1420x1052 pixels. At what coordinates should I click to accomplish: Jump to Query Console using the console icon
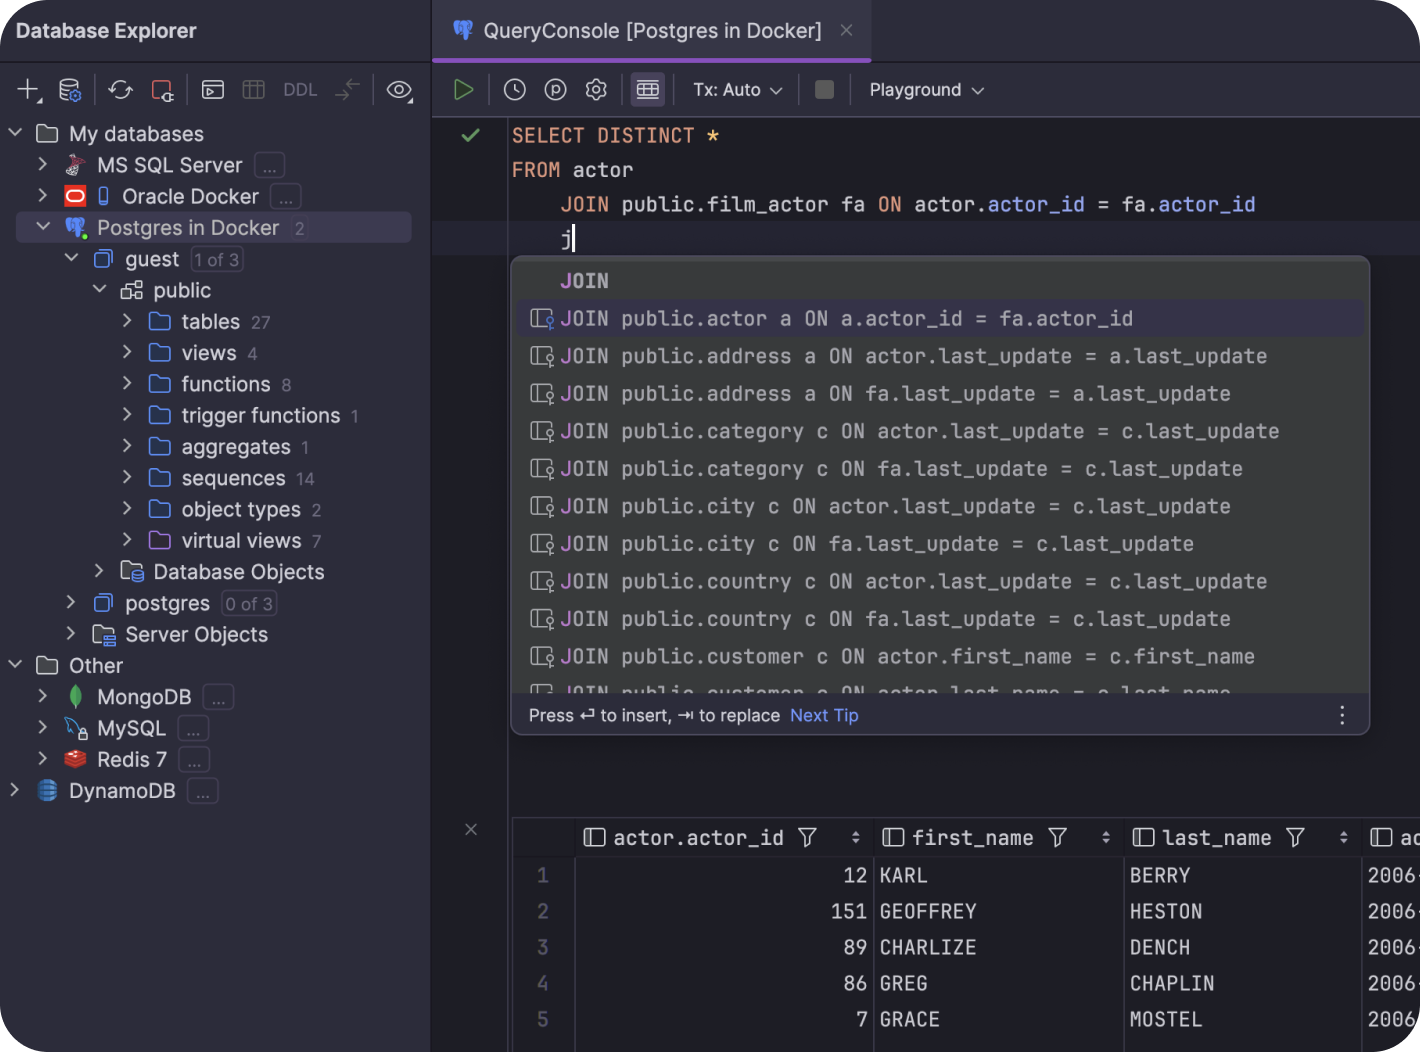[x=212, y=89]
